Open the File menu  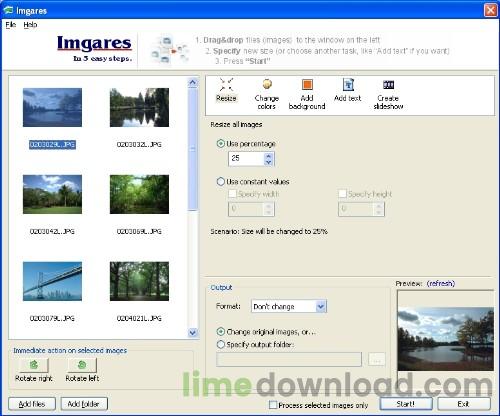pyautogui.click(x=11, y=25)
